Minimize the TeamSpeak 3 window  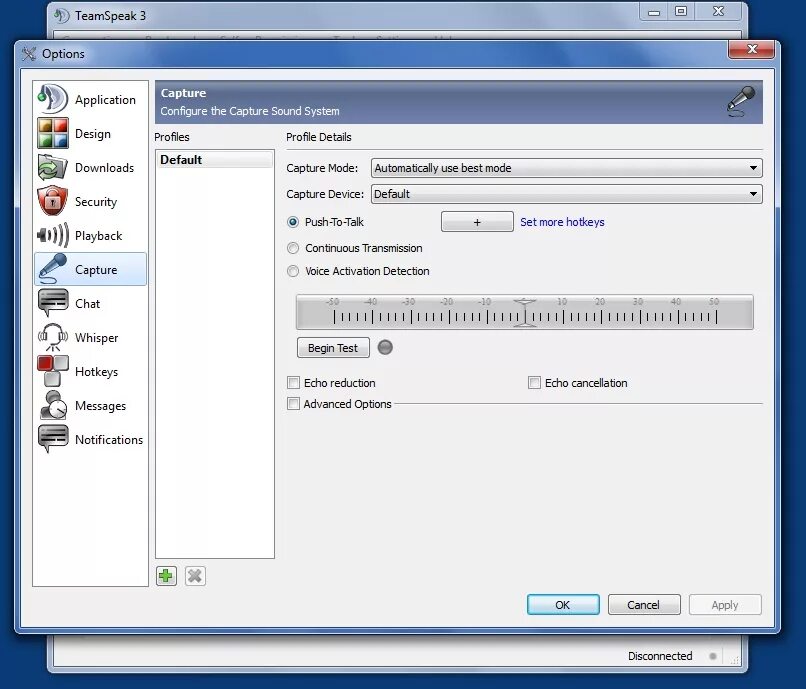pos(654,11)
